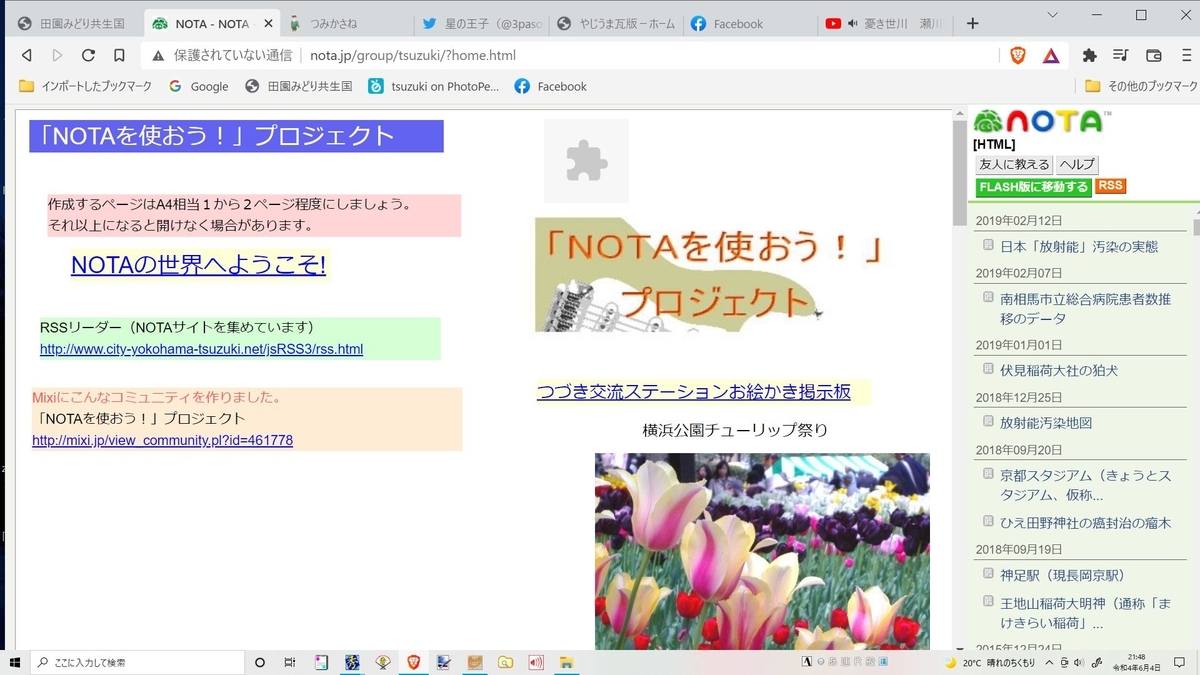Open page 王地山稲荷大明神
1200x675 pixels.
pyautogui.click(x=1085, y=613)
